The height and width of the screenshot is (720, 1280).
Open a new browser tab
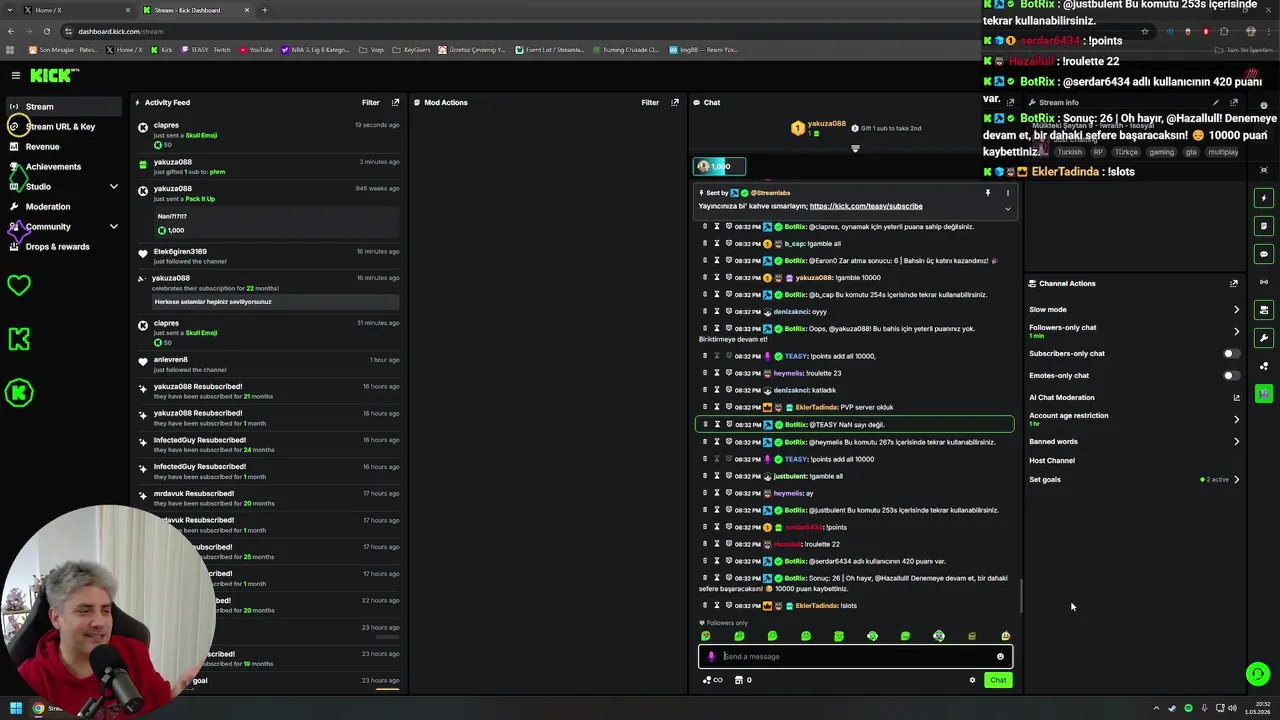pos(265,10)
